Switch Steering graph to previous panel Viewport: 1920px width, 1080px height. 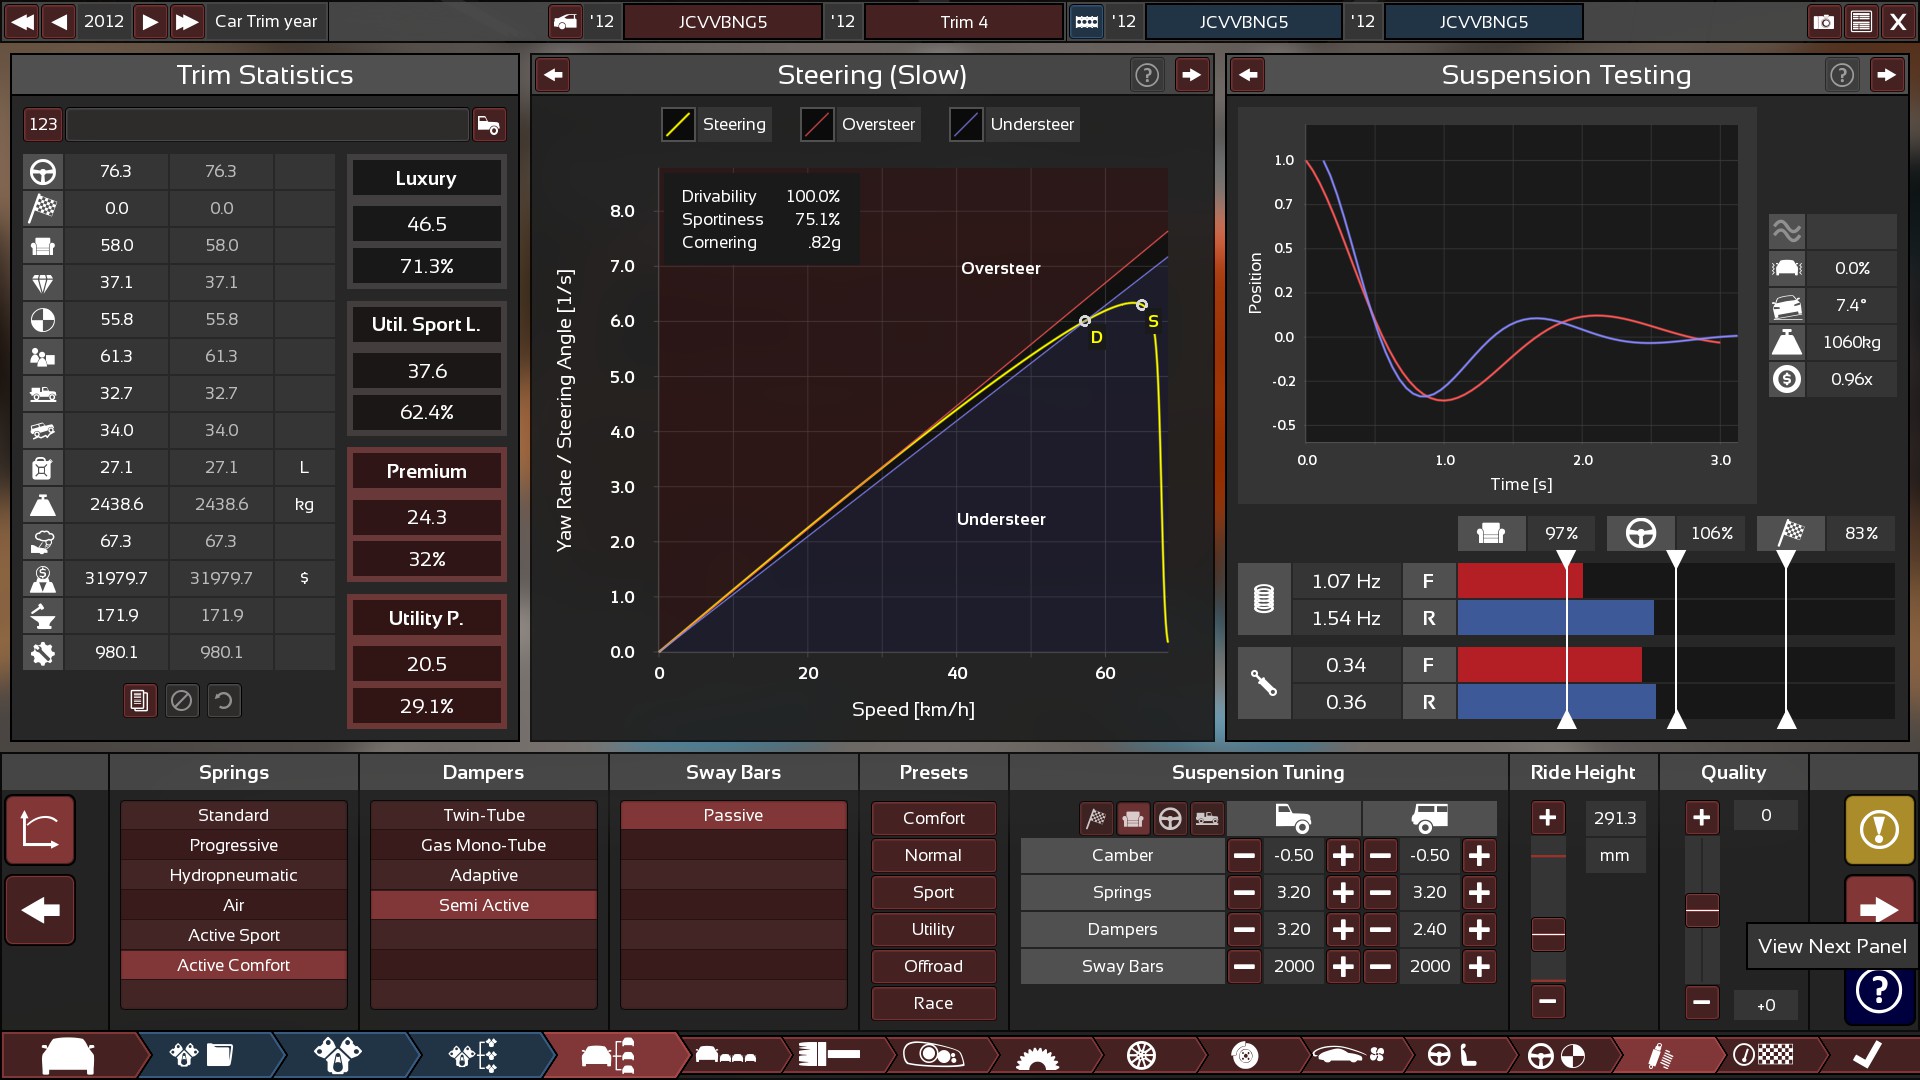pos(553,75)
